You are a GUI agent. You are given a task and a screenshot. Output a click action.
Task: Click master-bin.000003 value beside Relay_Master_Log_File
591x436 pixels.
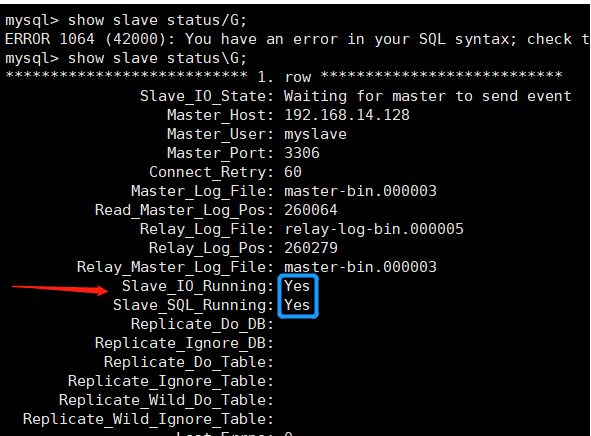[x=360, y=267]
